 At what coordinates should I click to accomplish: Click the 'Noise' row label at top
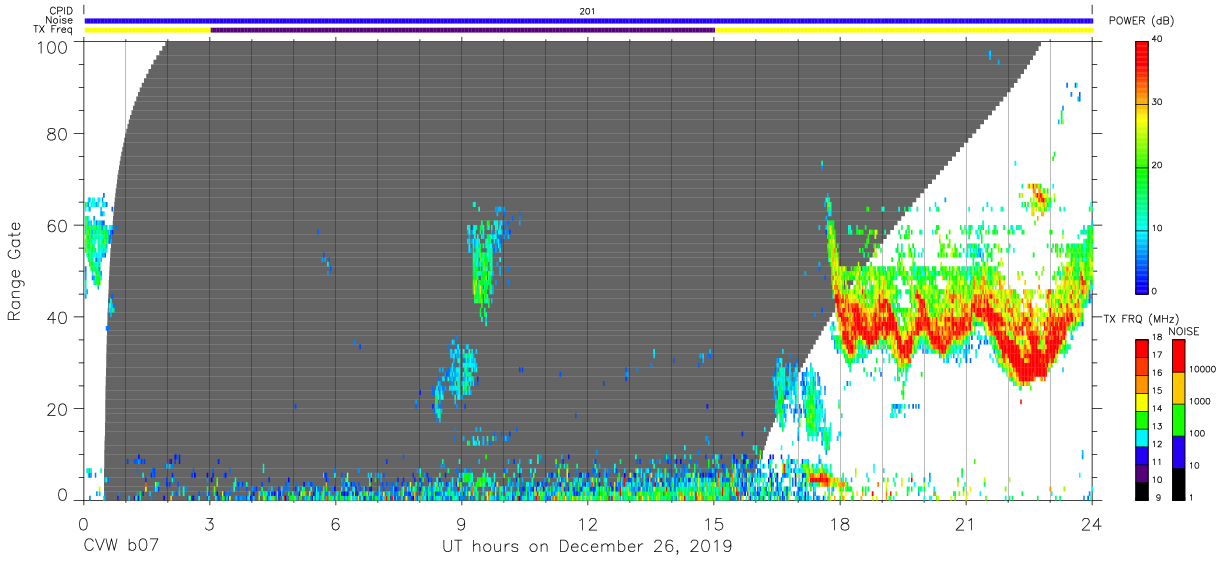[59, 20]
